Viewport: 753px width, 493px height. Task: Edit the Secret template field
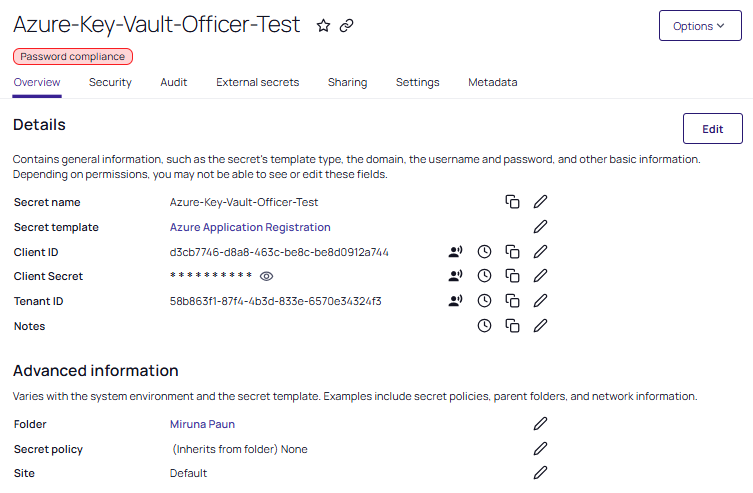[540, 227]
